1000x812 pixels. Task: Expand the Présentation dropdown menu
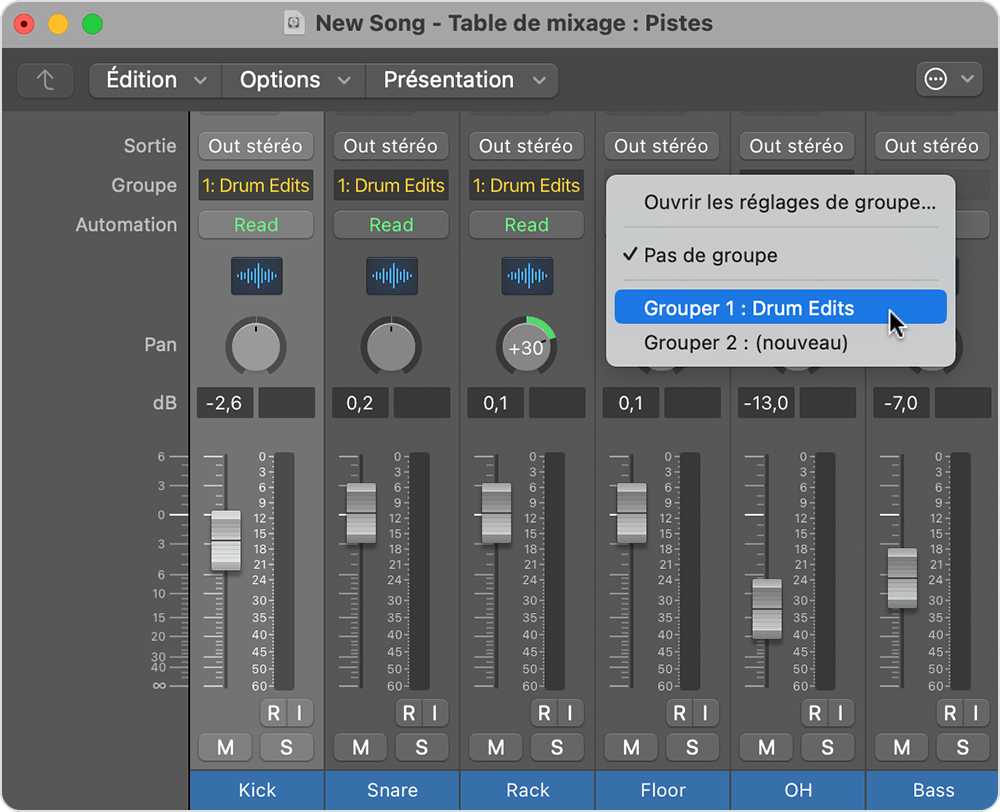point(462,80)
